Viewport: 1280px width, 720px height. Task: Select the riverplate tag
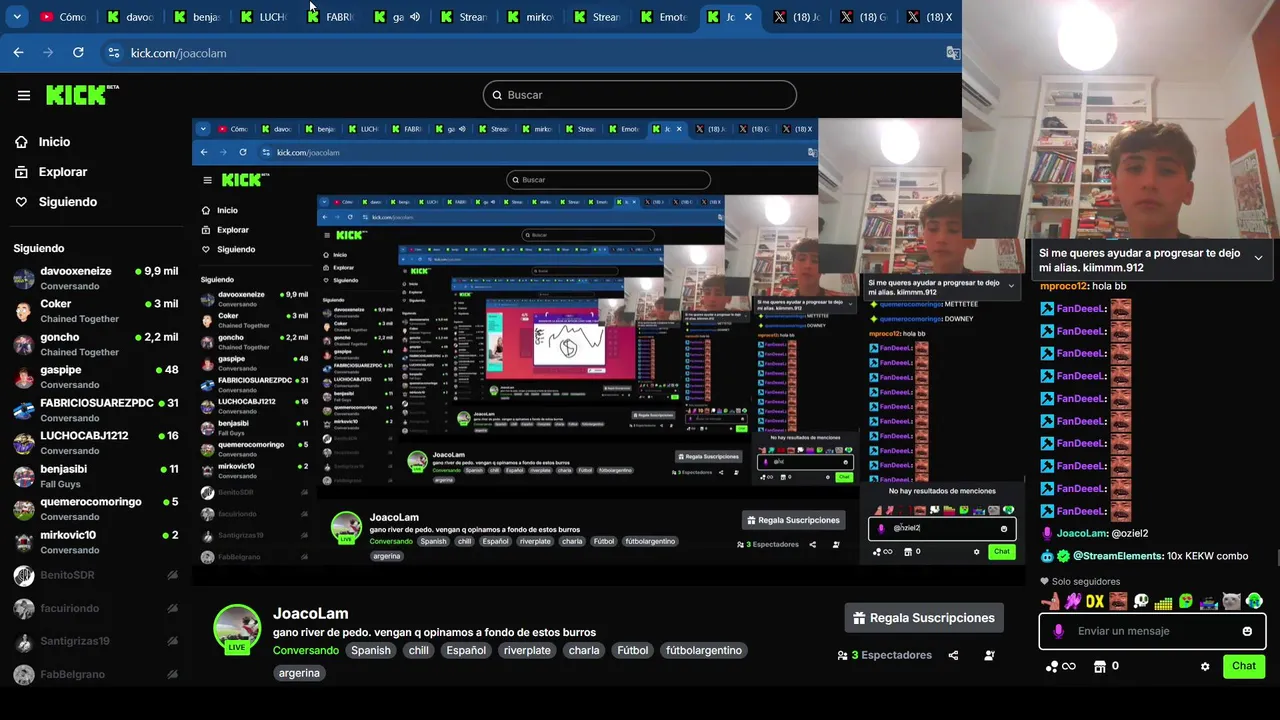pos(527,650)
